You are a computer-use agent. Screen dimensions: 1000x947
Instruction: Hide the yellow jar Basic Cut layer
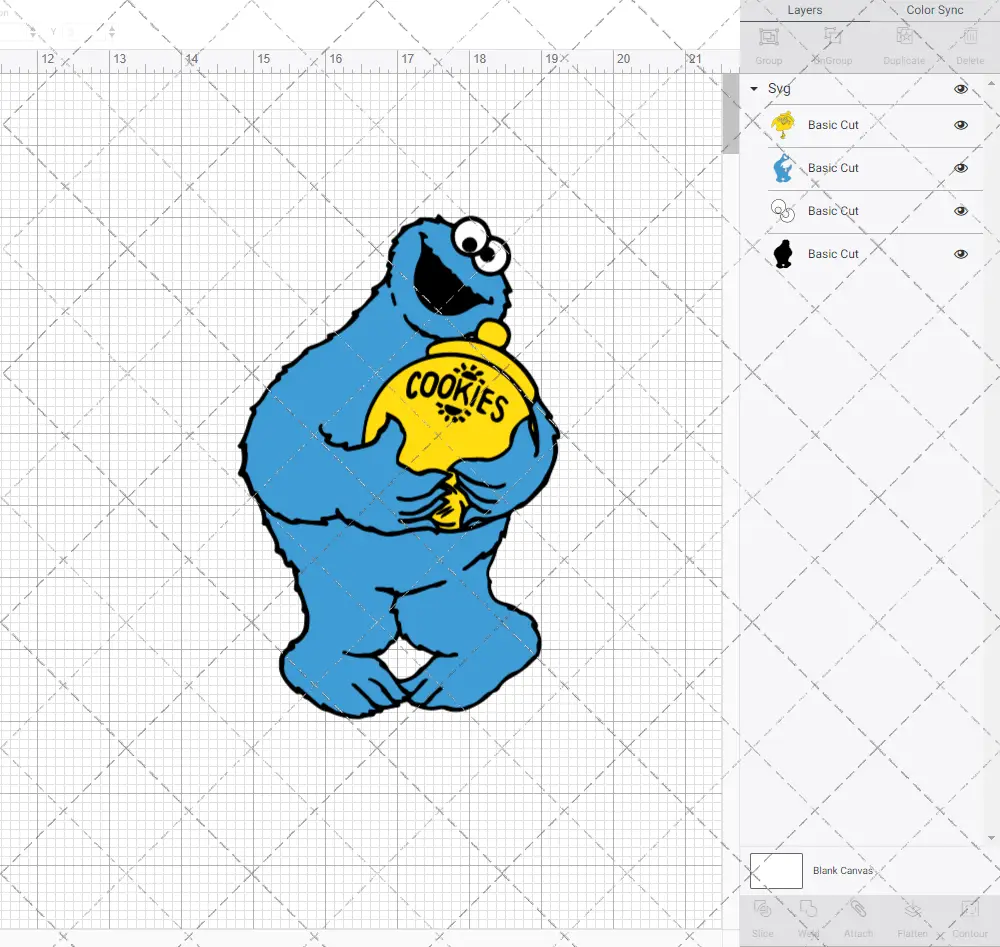[960, 125]
